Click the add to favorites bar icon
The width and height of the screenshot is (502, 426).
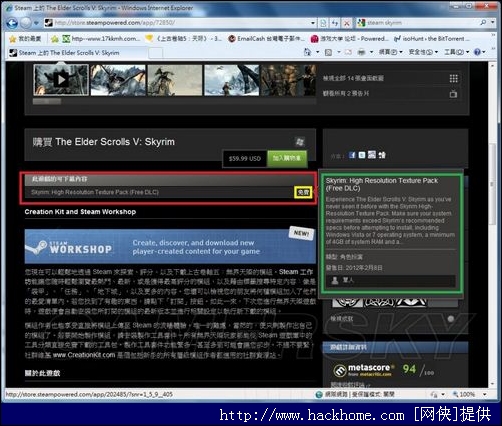[x=55, y=39]
